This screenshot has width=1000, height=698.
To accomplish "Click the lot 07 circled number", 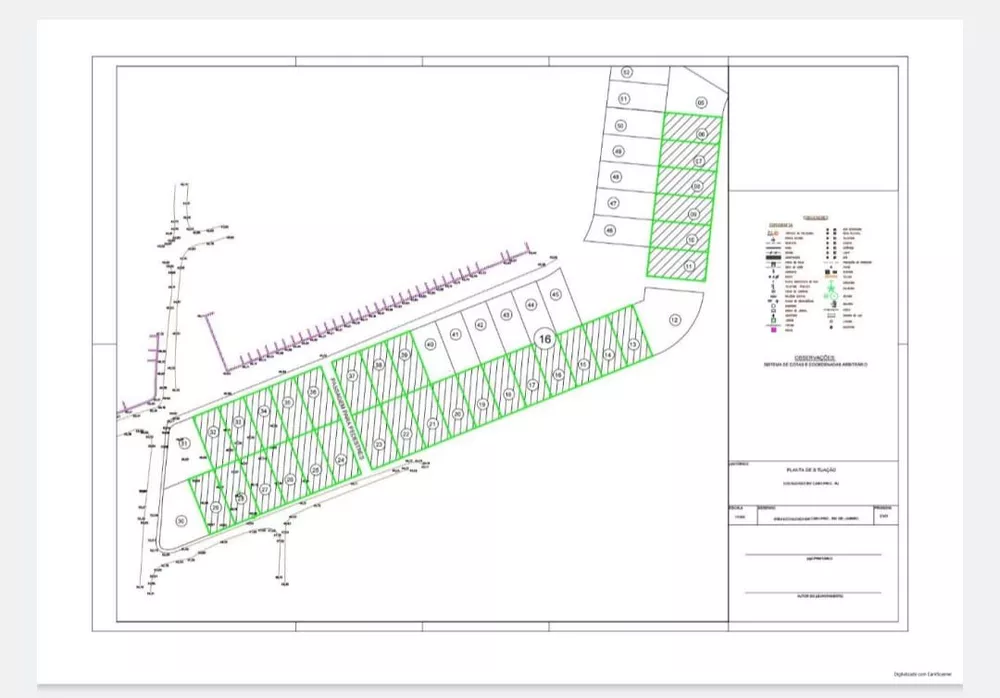I will (699, 161).
